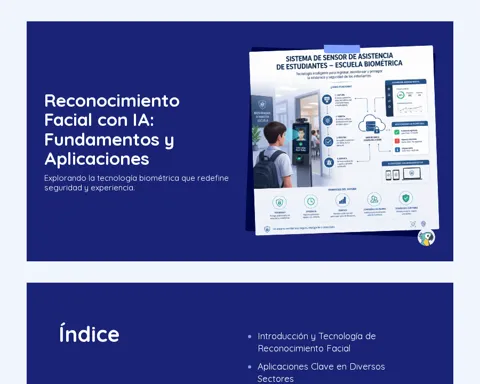Open 'Introducción y Tecnología de Reconocimiento Facial' item
Screen dimensions: 480x384
point(316,342)
